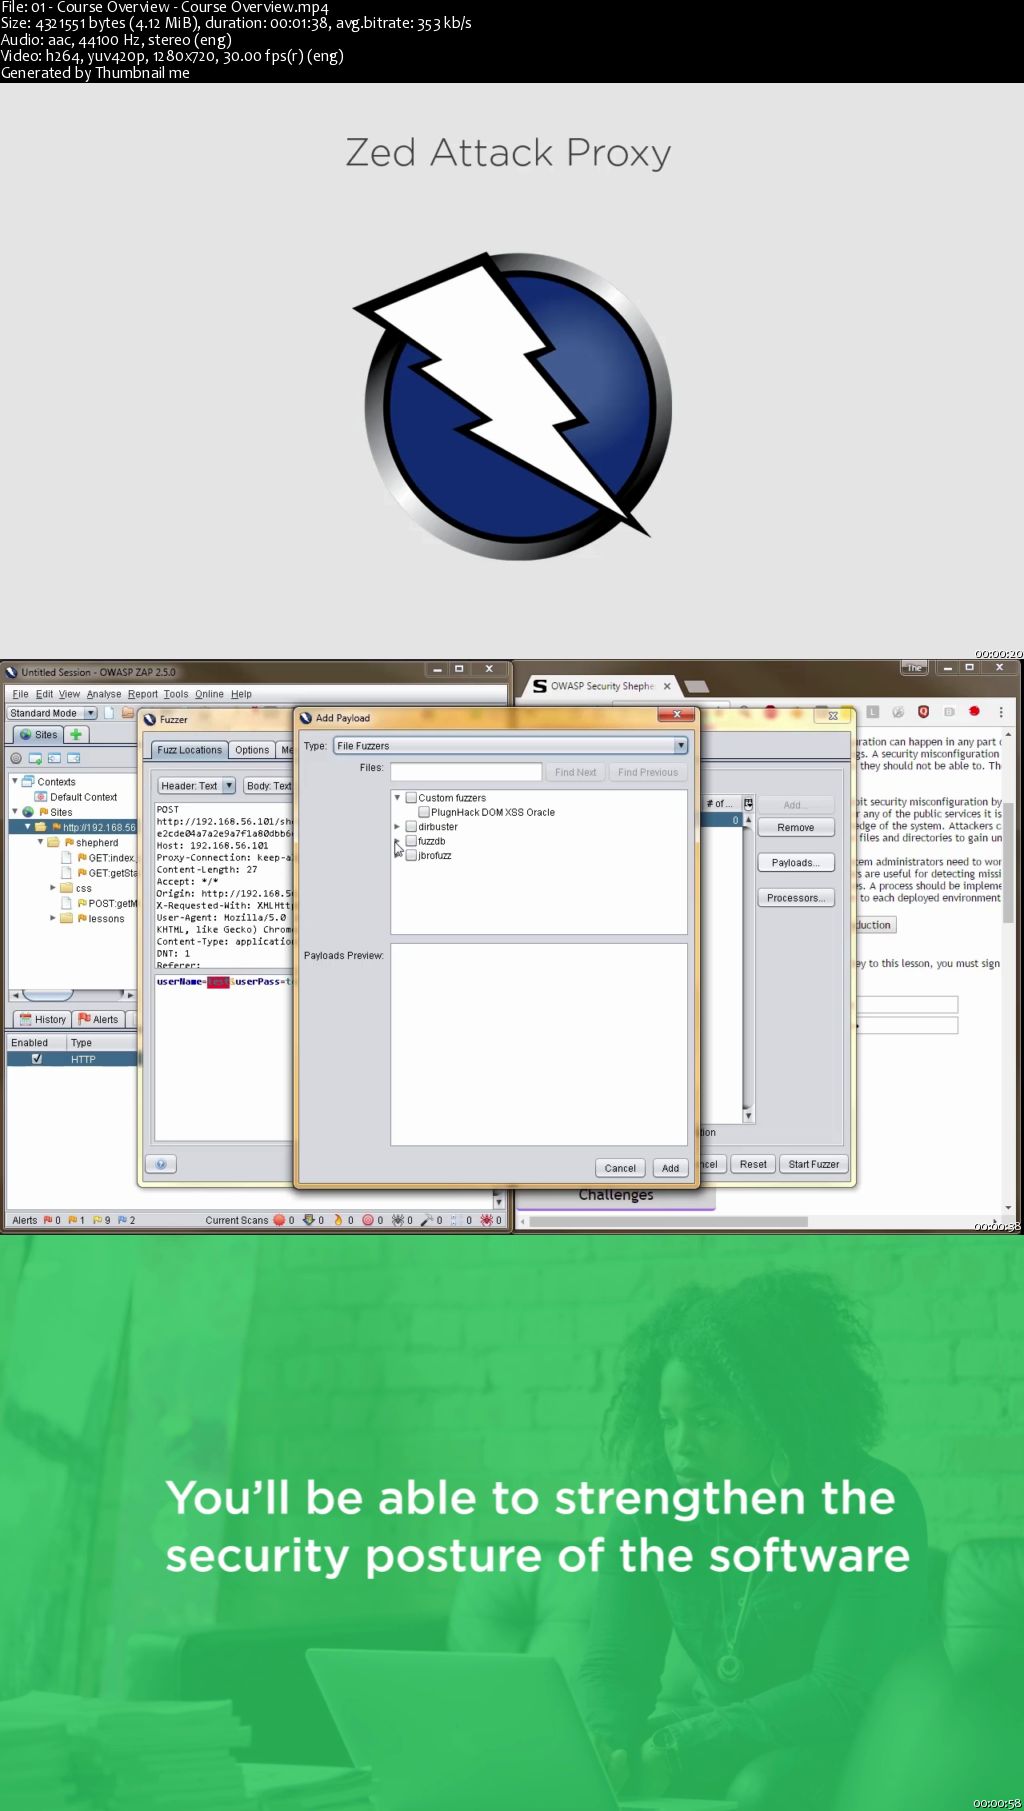The width and height of the screenshot is (1024, 1811).
Task: Click Cancel in Add Payload dialog
Action: coord(620,1168)
